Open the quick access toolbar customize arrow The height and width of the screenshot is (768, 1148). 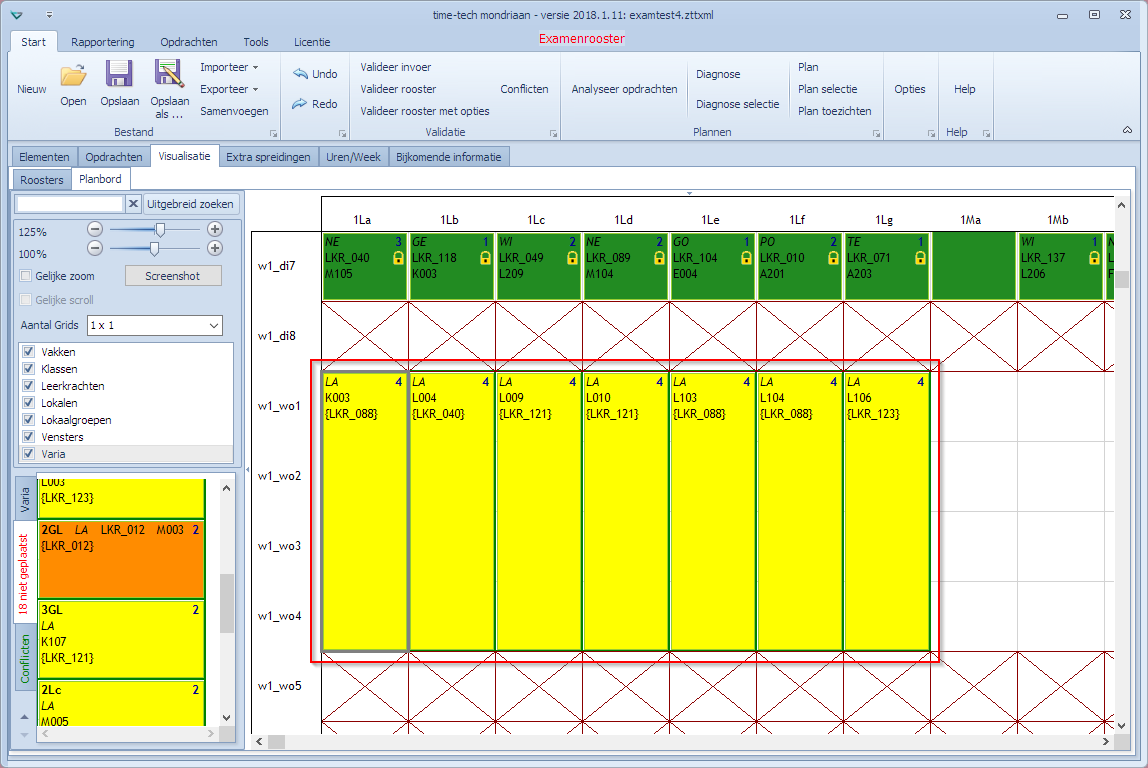coord(49,15)
